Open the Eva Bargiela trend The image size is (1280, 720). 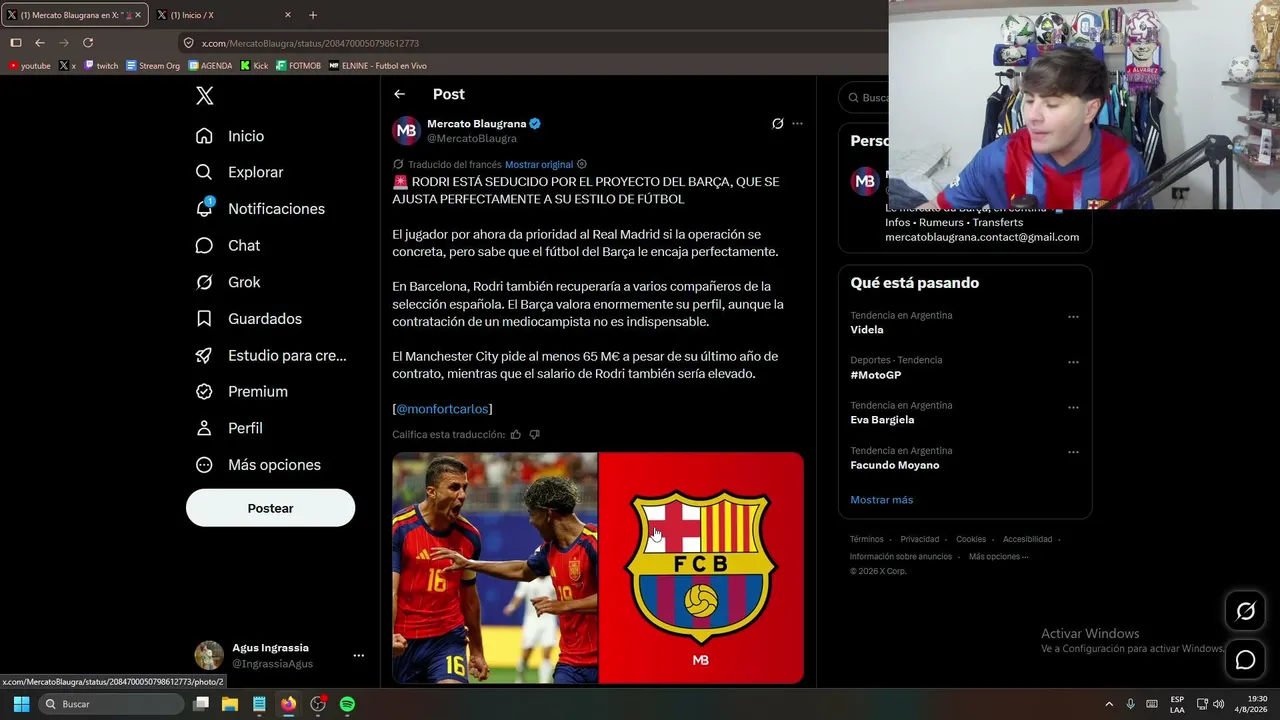tap(882, 420)
